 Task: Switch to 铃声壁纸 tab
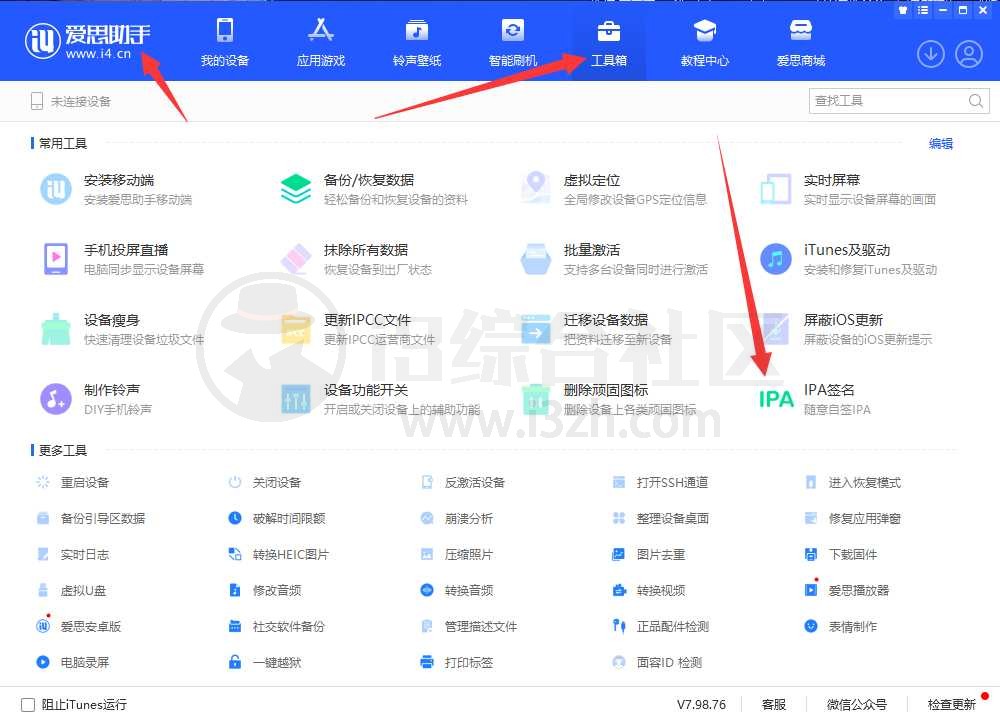(417, 42)
